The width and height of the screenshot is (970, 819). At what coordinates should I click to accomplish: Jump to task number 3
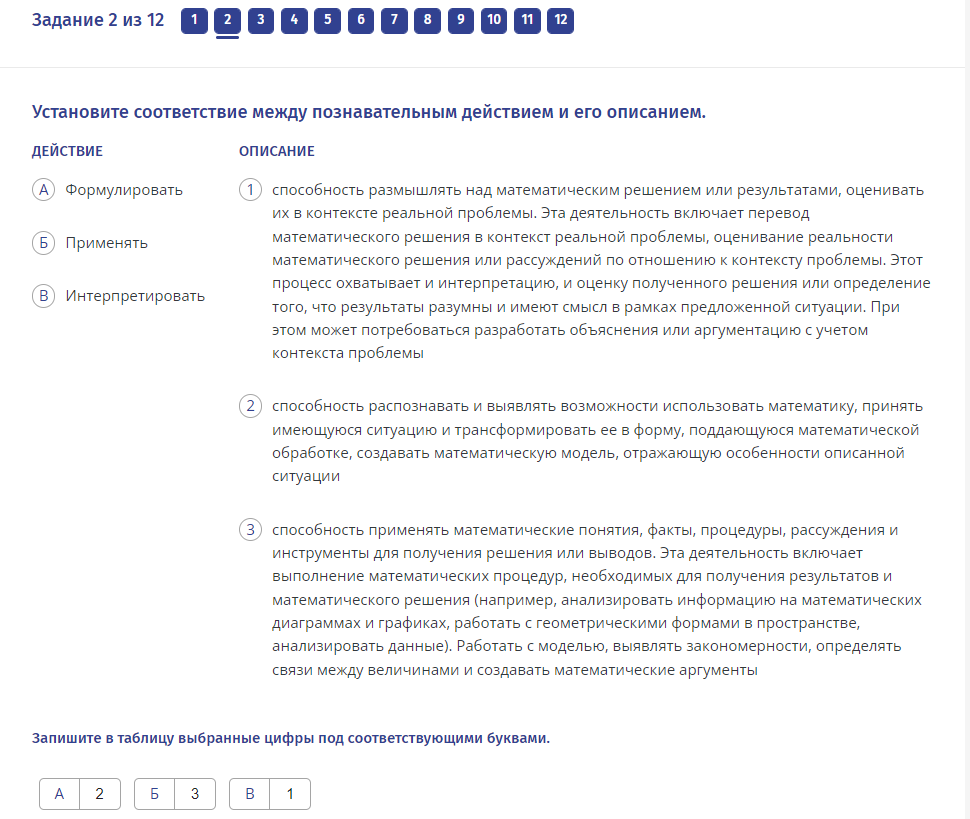[261, 20]
